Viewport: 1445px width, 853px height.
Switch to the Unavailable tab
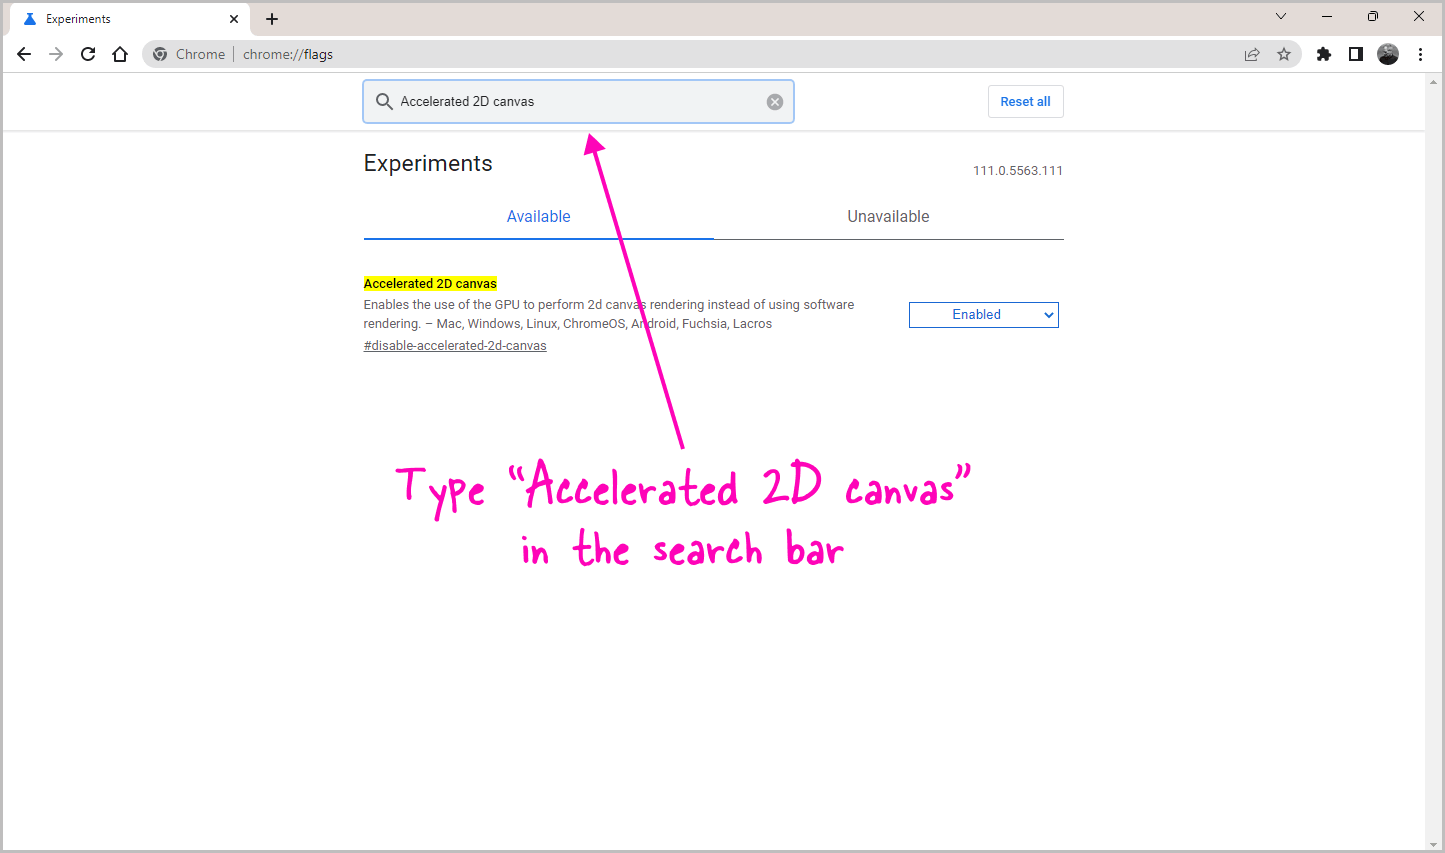tap(888, 216)
